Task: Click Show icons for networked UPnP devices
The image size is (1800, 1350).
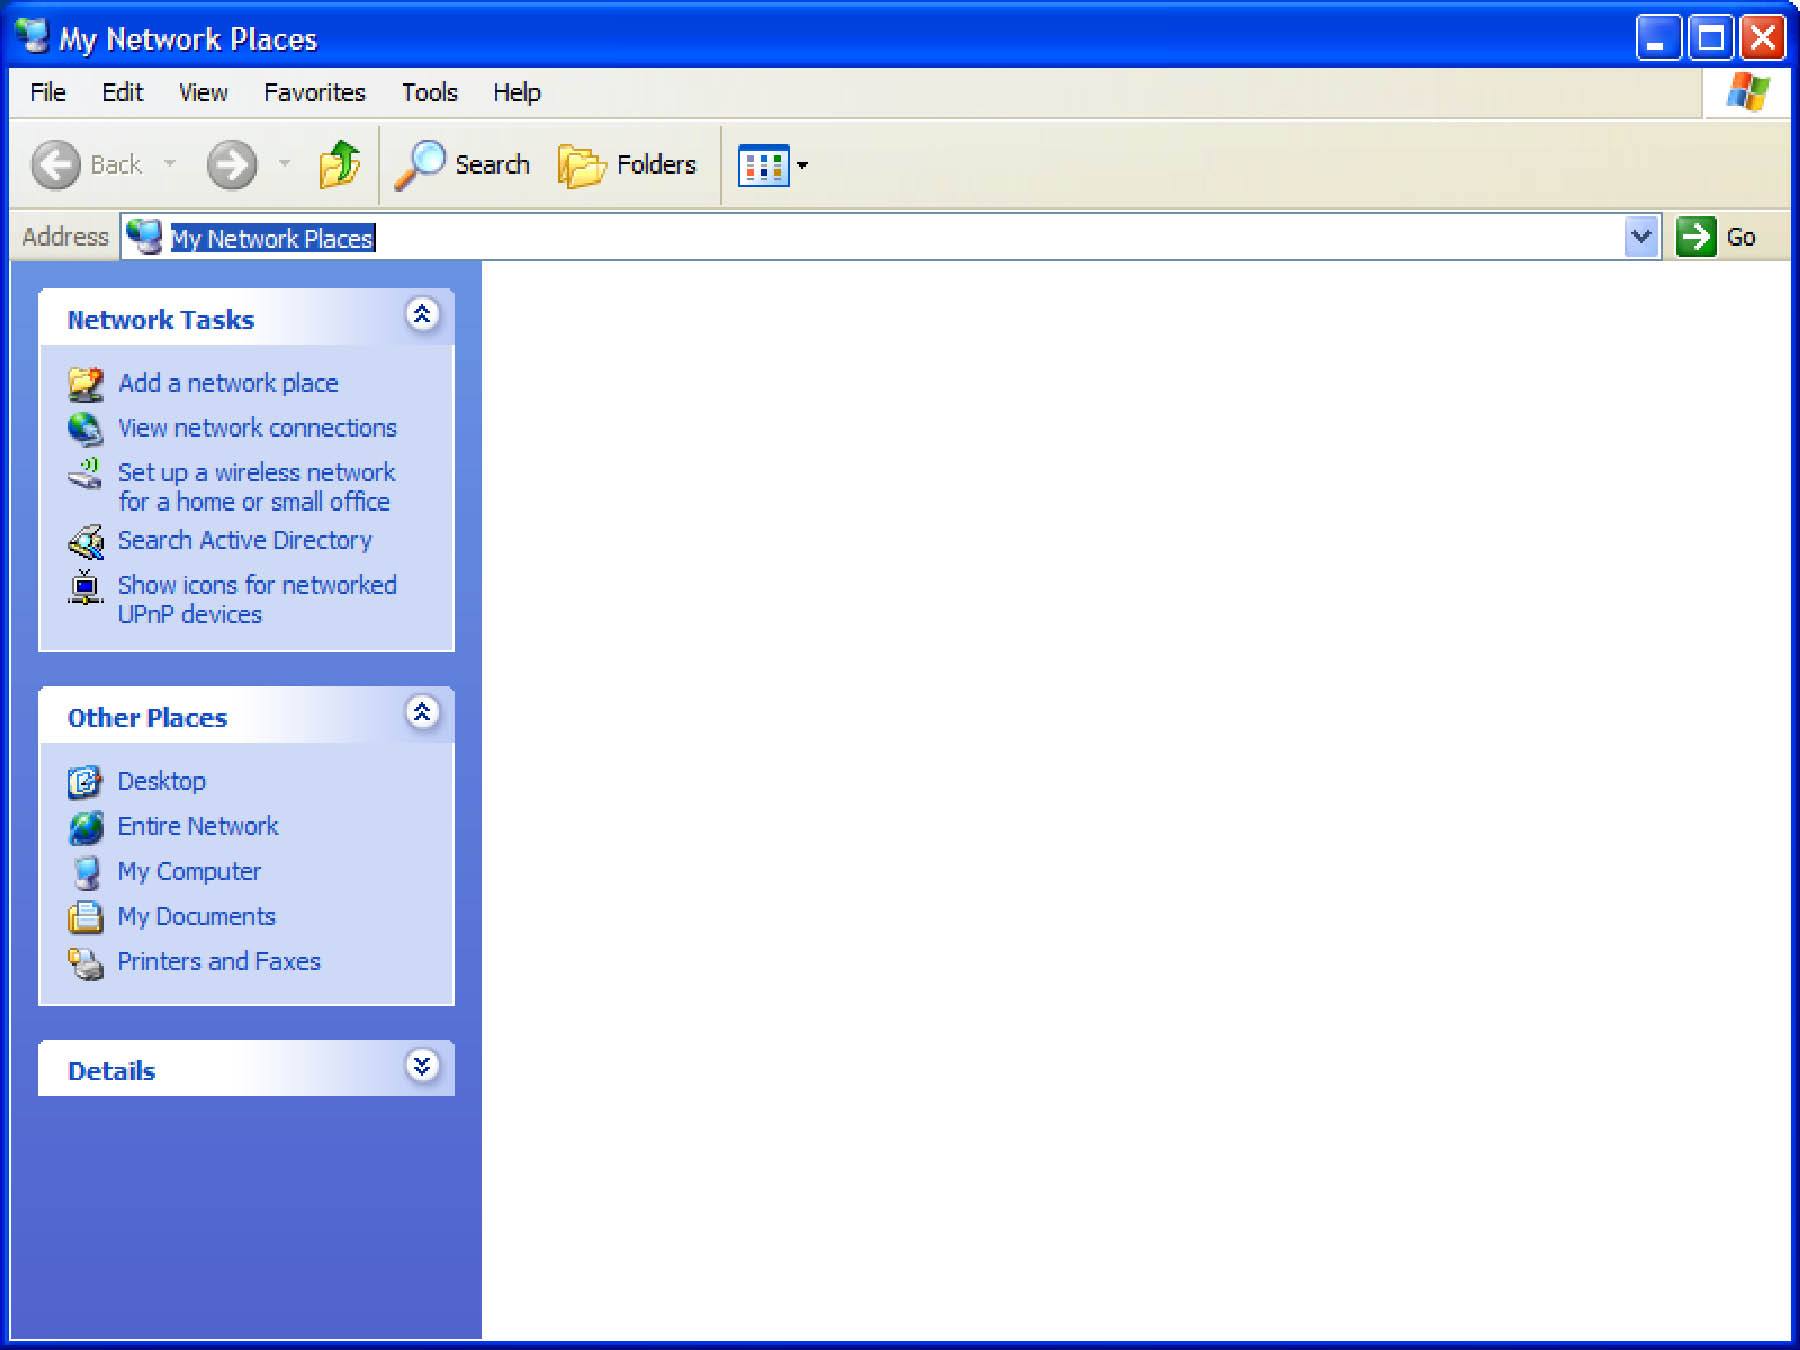Action: 257,599
